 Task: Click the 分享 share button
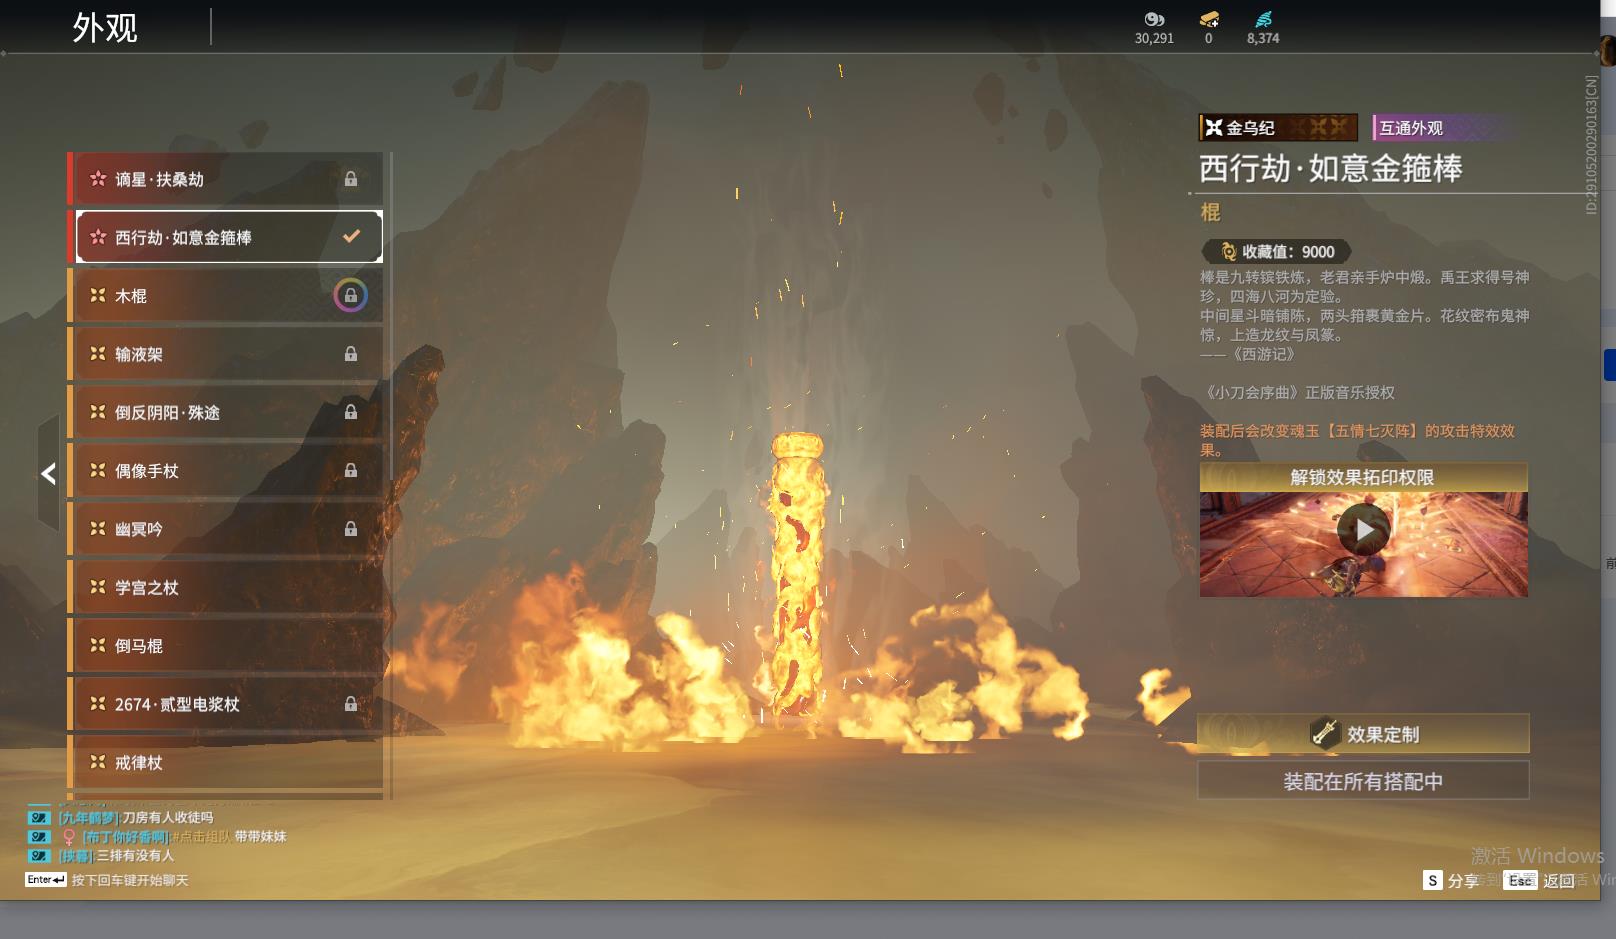point(1451,880)
